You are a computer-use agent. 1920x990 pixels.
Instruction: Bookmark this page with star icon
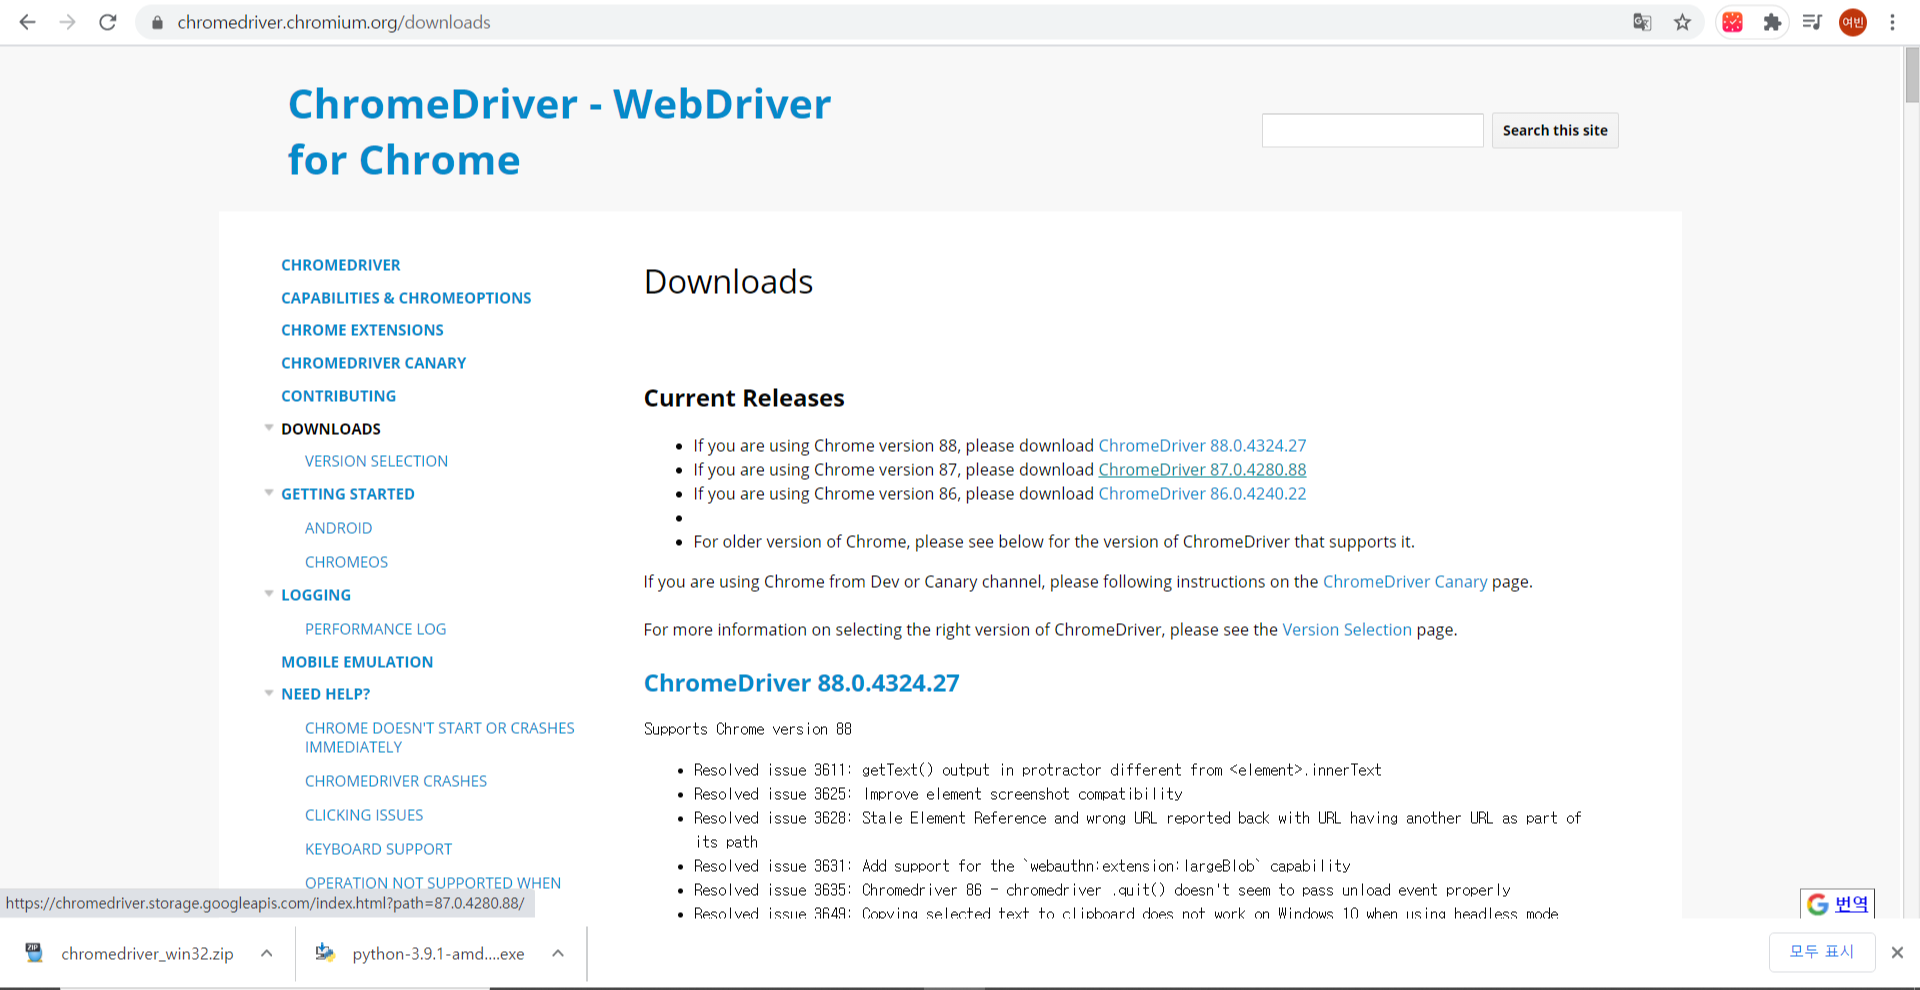tap(1682, 22)
